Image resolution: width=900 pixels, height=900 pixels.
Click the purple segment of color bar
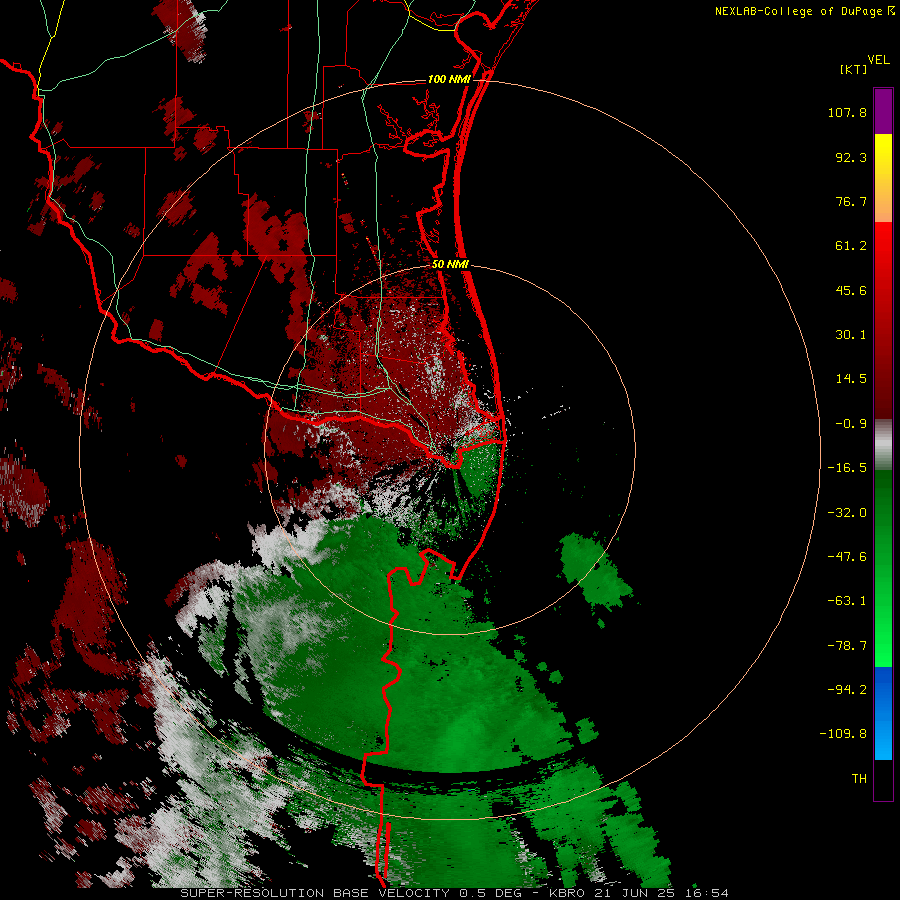click(x=883, y=111)
